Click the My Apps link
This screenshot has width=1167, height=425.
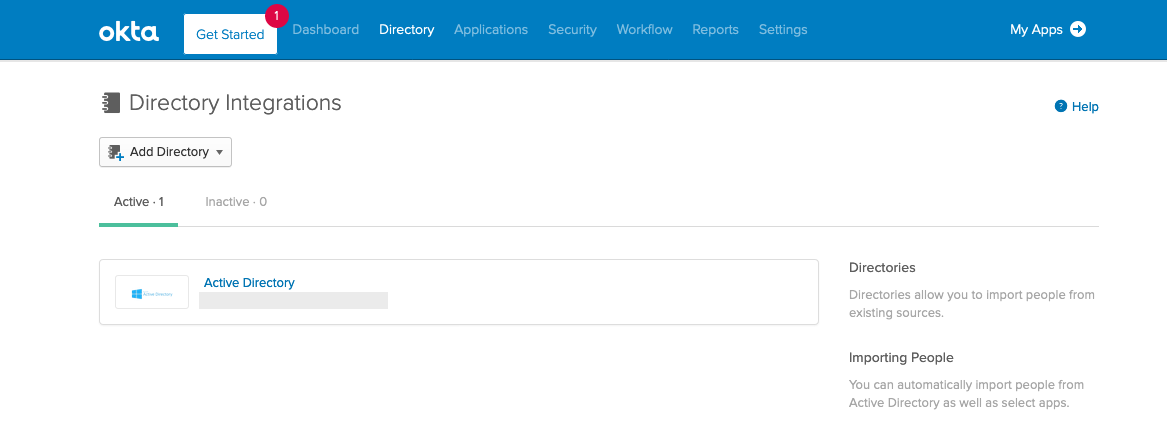[x=1036, y=30]
